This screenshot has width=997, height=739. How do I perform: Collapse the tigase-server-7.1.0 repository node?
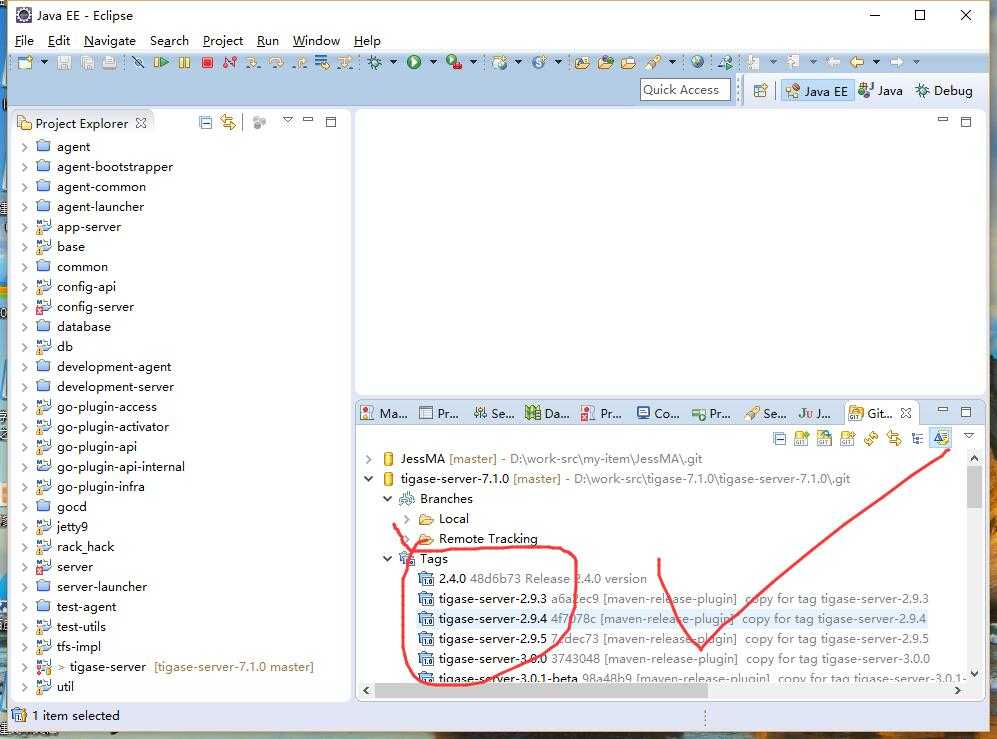368,479
